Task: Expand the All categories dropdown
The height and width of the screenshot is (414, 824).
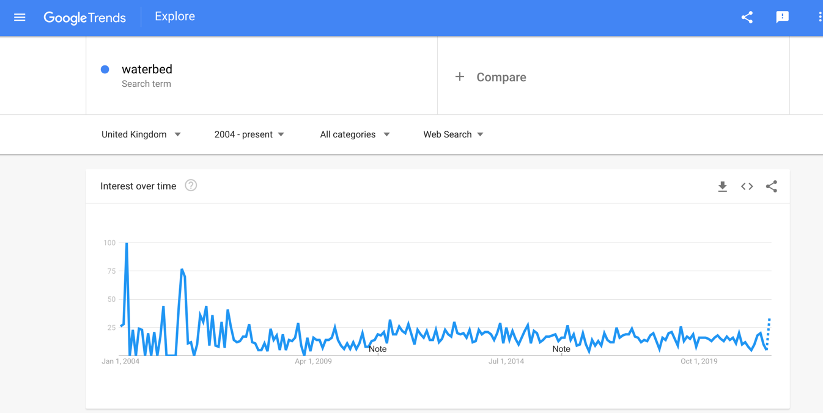Action: [x=355, y=134]
